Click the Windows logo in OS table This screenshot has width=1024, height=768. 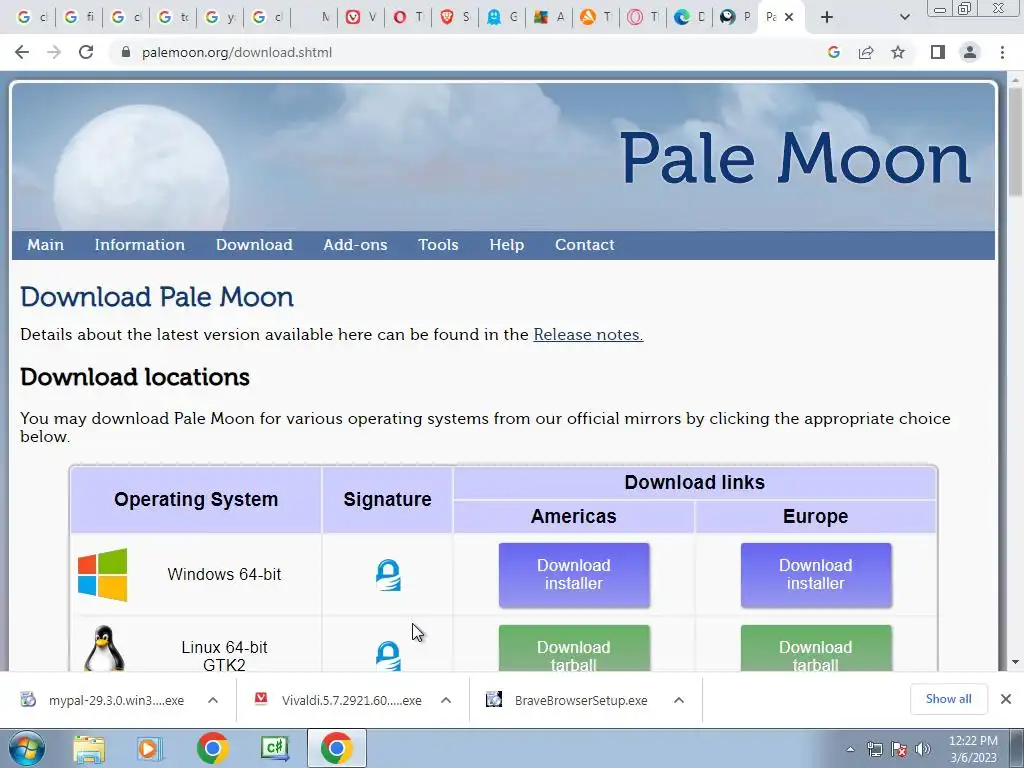(103, 575)
